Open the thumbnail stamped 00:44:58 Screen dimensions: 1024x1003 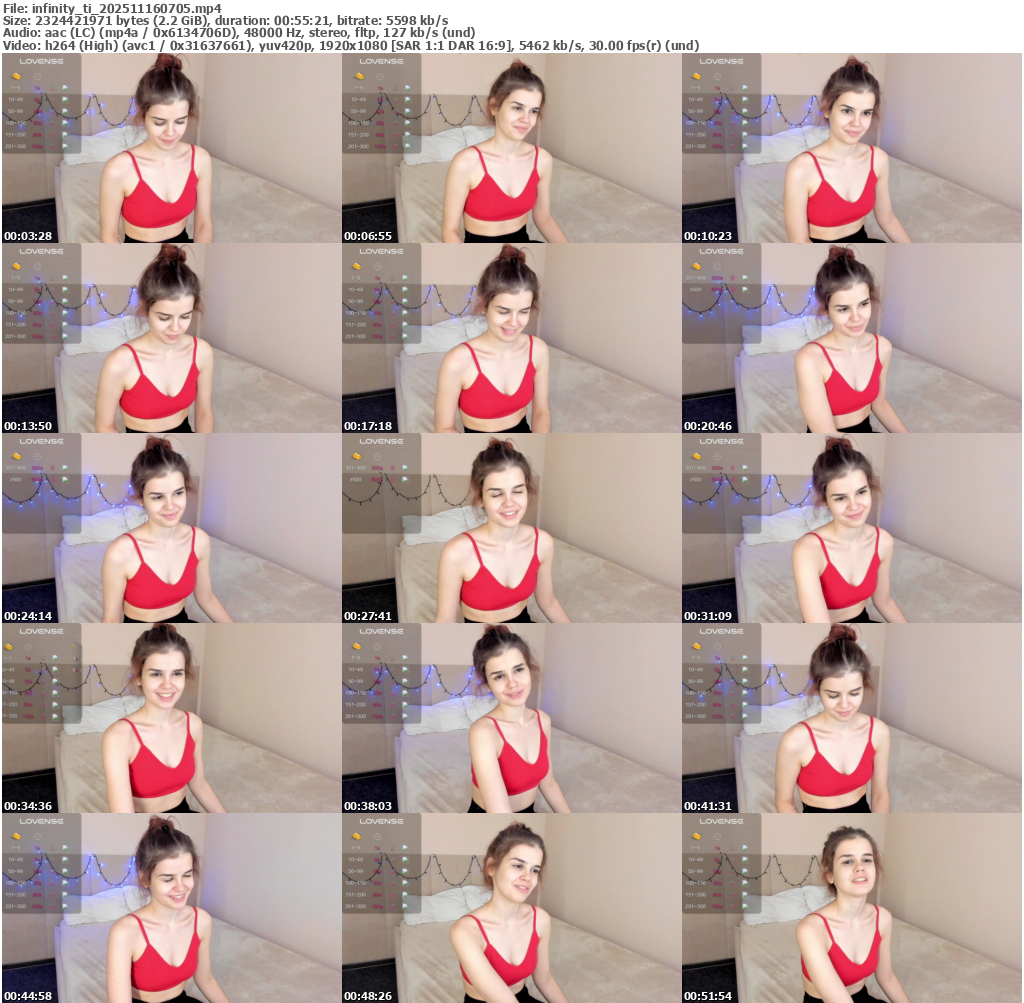click(x=171, y=908)
